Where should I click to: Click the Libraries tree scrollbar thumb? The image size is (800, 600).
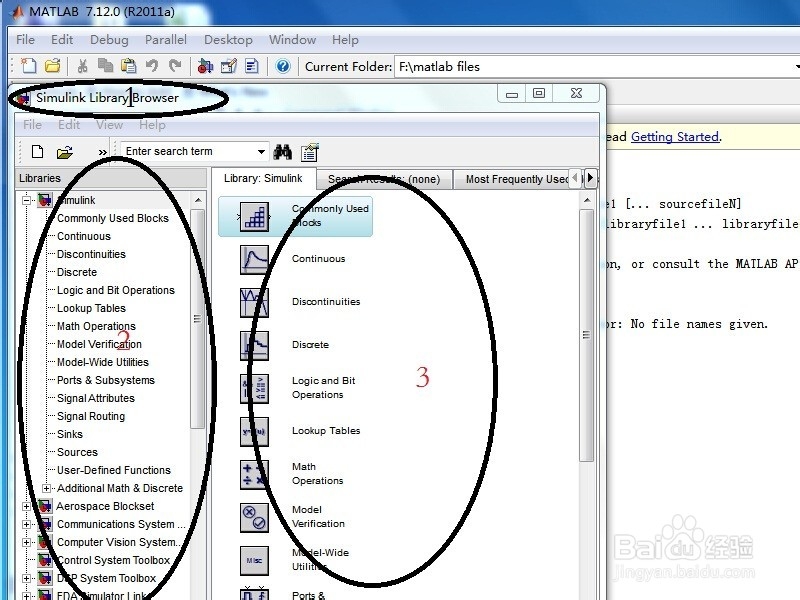pos(197,319)
